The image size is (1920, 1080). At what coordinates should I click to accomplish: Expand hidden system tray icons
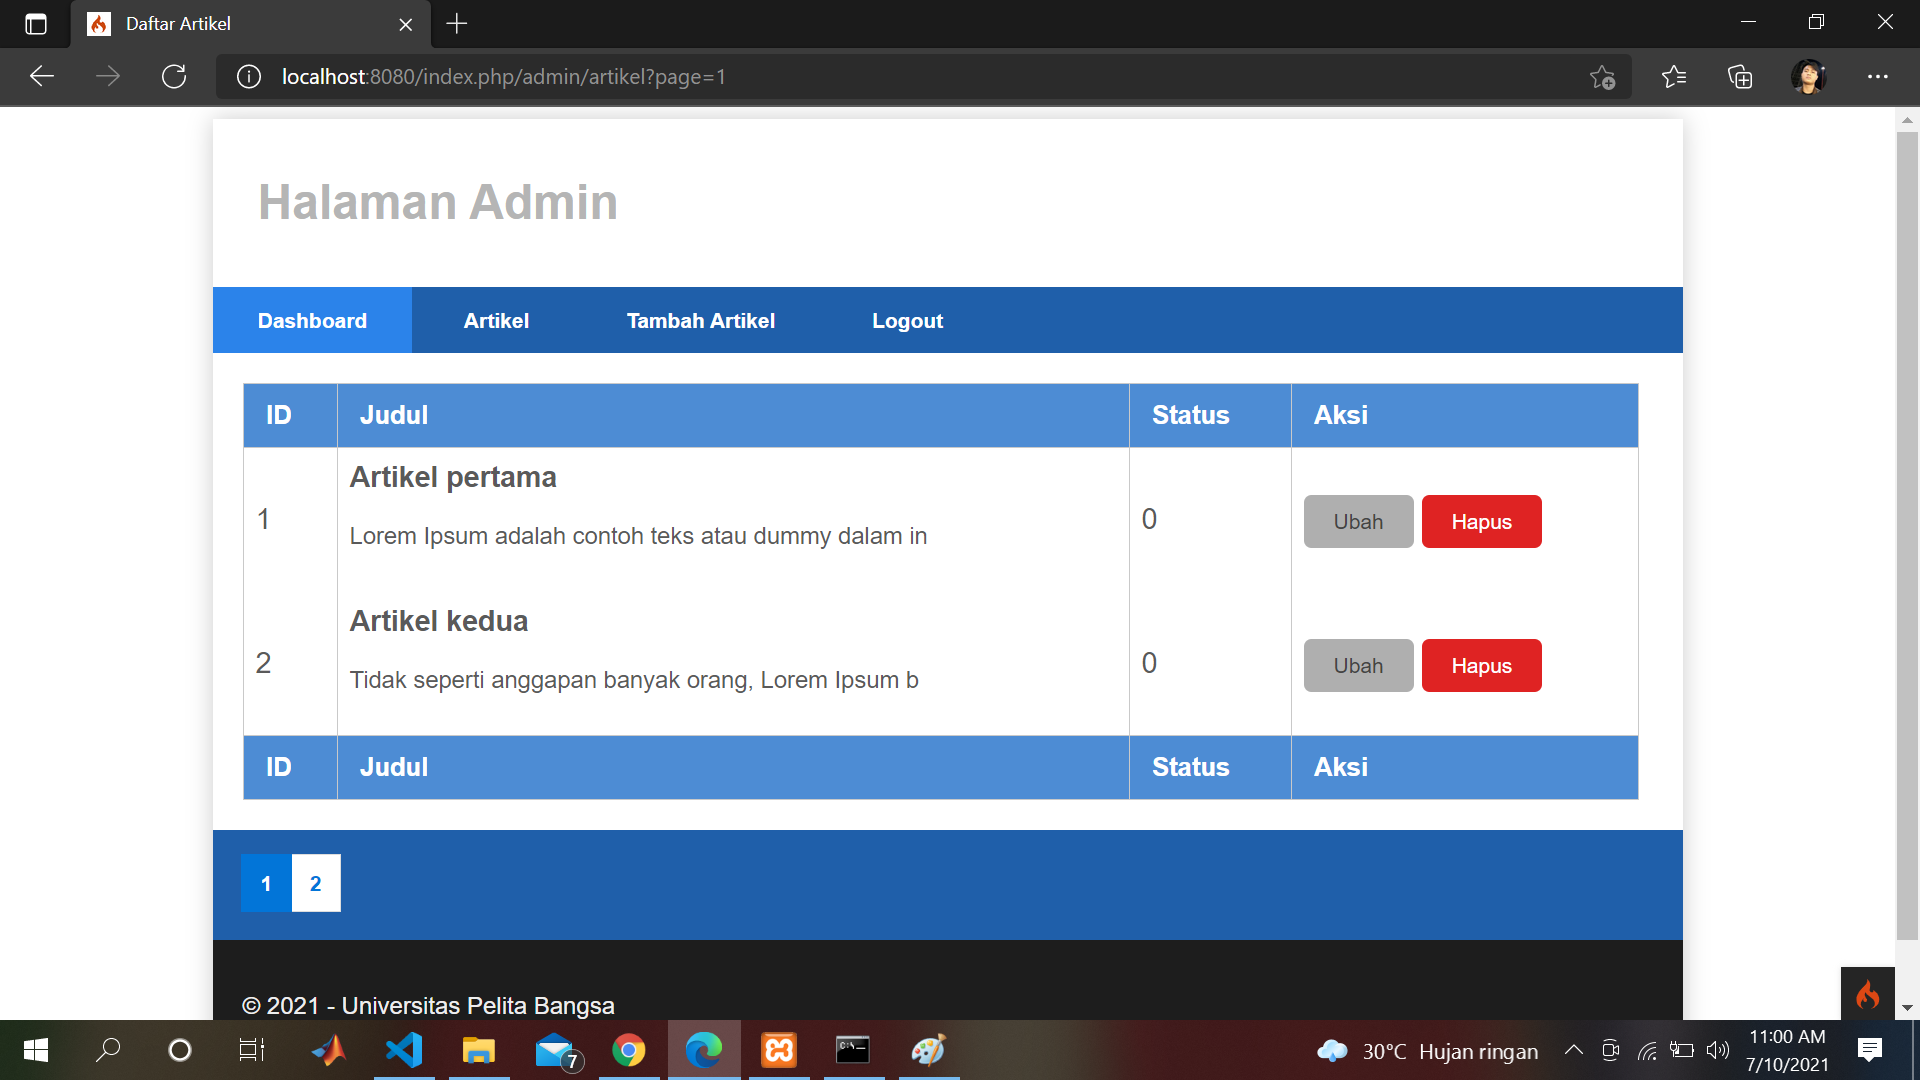(x=1574, y=1050)
